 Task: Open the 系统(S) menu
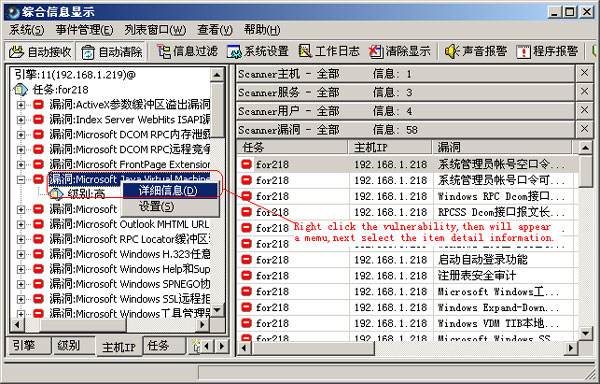(x=26, y=30)
